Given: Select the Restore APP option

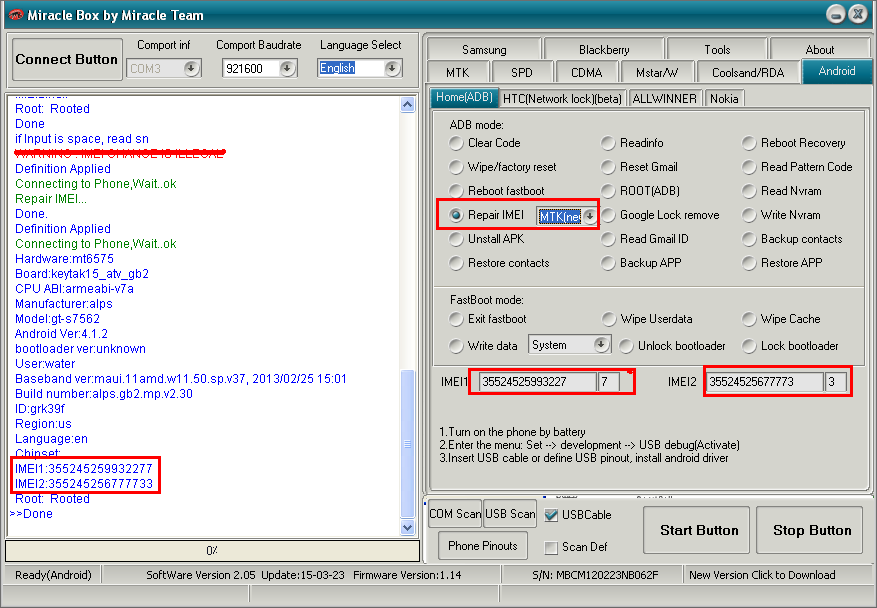Looking at the screenshot, I should pos(782,263).
